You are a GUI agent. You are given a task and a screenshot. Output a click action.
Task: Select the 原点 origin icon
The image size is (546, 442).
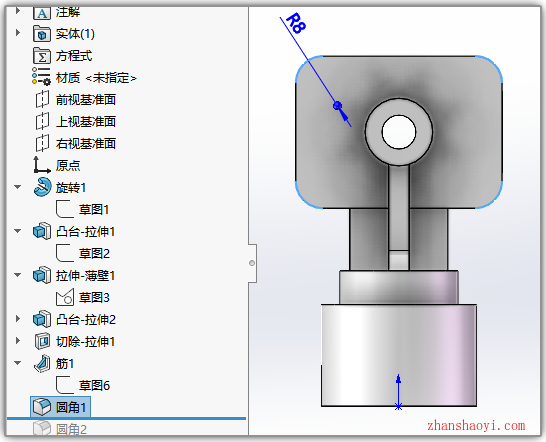(x=42, y=165)
